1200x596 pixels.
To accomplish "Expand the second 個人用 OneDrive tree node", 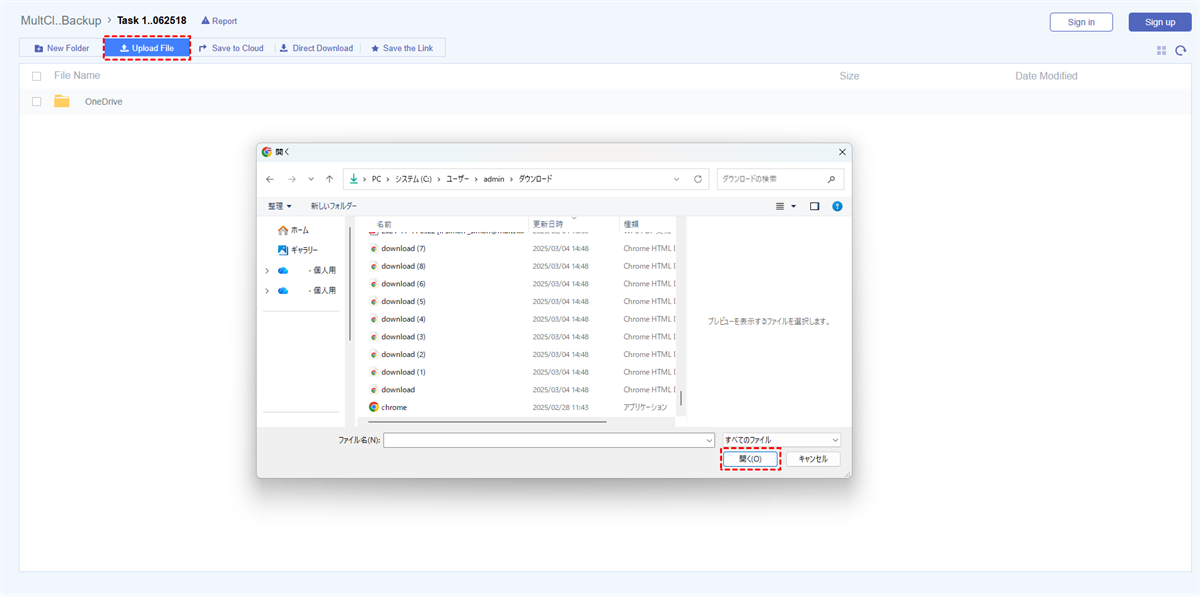I will pyautogui.click(x=267, y=290).
